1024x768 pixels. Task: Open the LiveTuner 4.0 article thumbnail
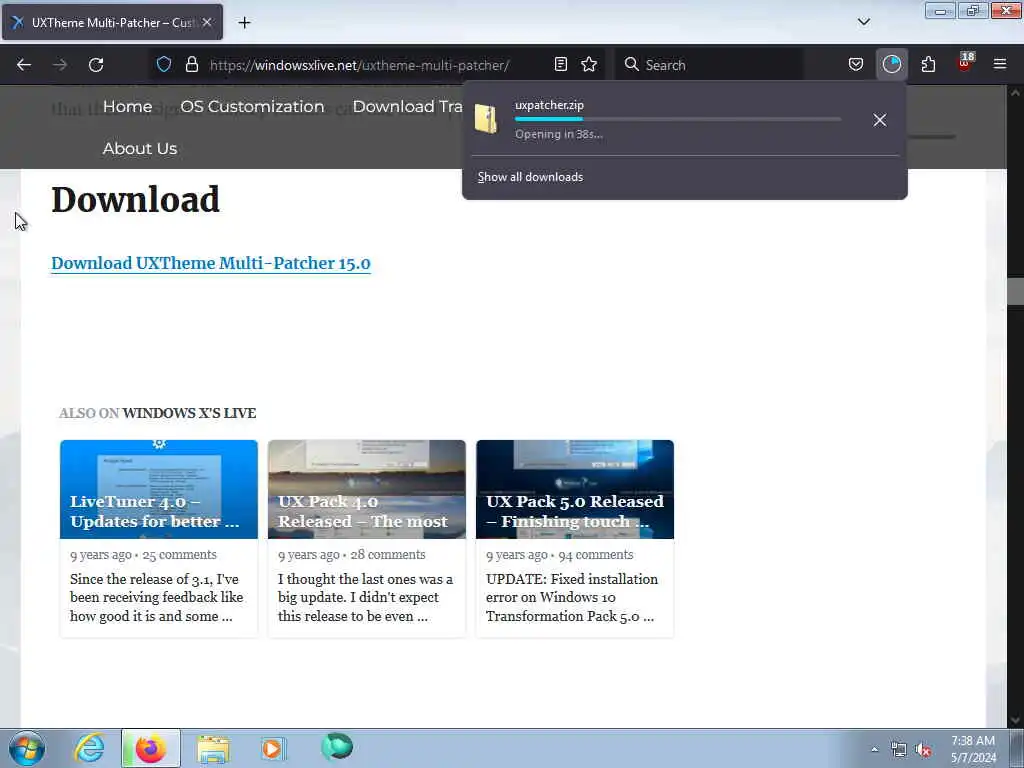[x=159, y=489]
